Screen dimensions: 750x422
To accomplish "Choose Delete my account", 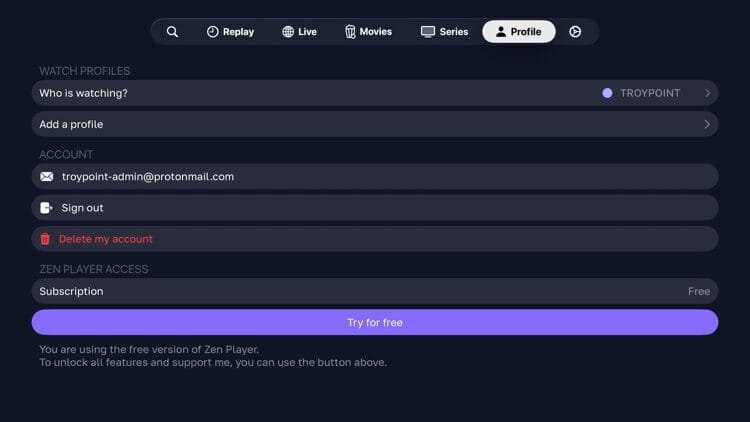I will pyautogui.click(x=375, y=239).
